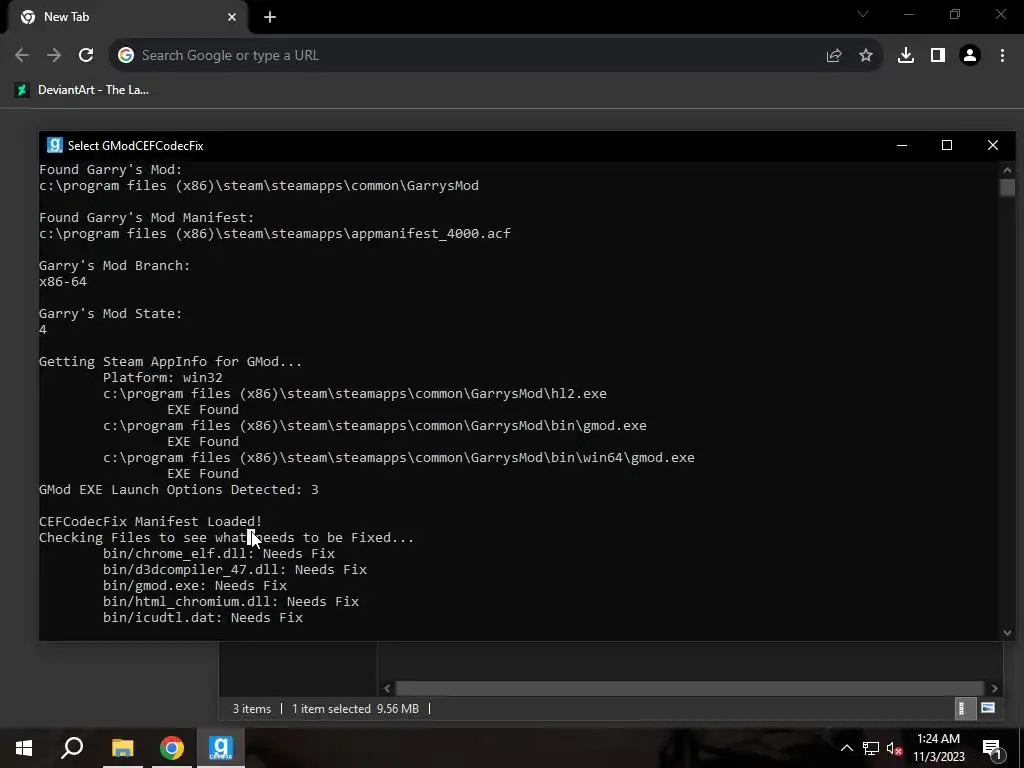Open the Chrome profile avatar menu
The image size is (1024, 768).
[x=970, y=56]
